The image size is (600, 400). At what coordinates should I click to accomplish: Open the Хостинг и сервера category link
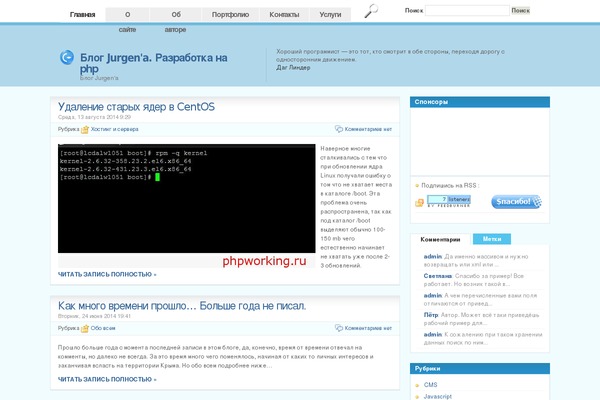pyautogui.click(x=114, y=129)
